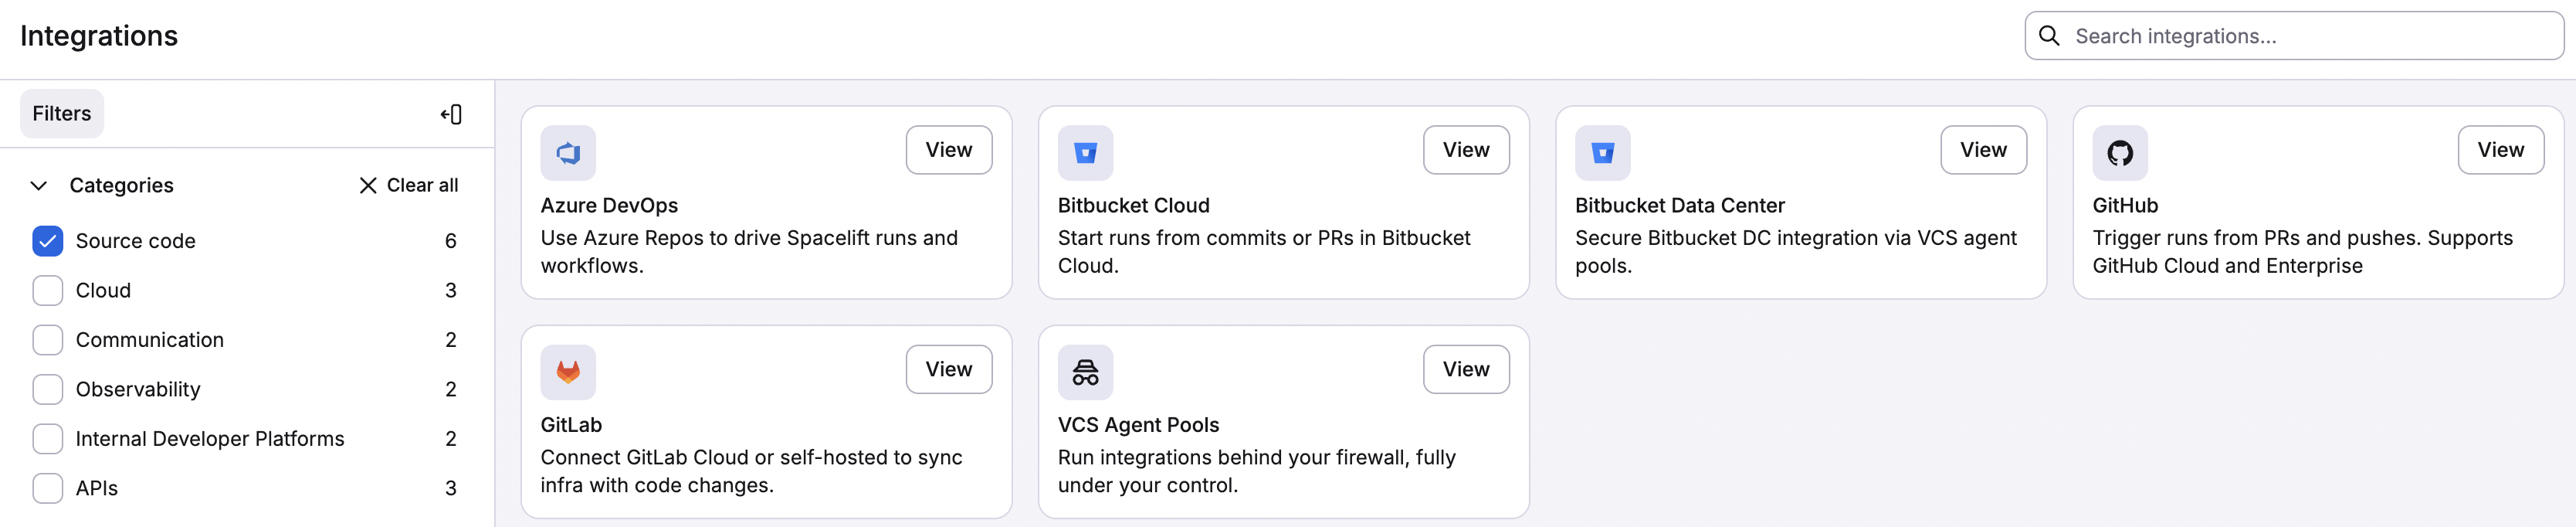Click the Bitbucket Data Center icon
The image size is (2576, 527).
click(x=1603, y=153)
